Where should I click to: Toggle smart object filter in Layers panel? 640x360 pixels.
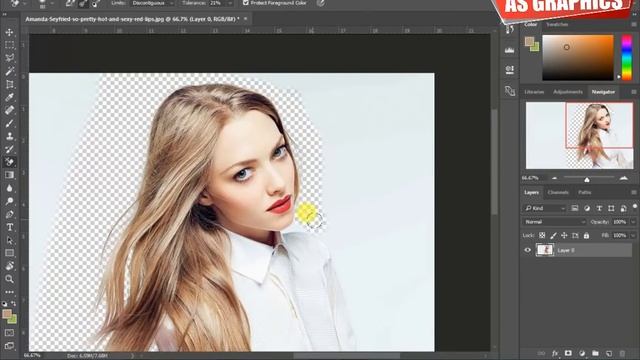(x=623, y=208)
